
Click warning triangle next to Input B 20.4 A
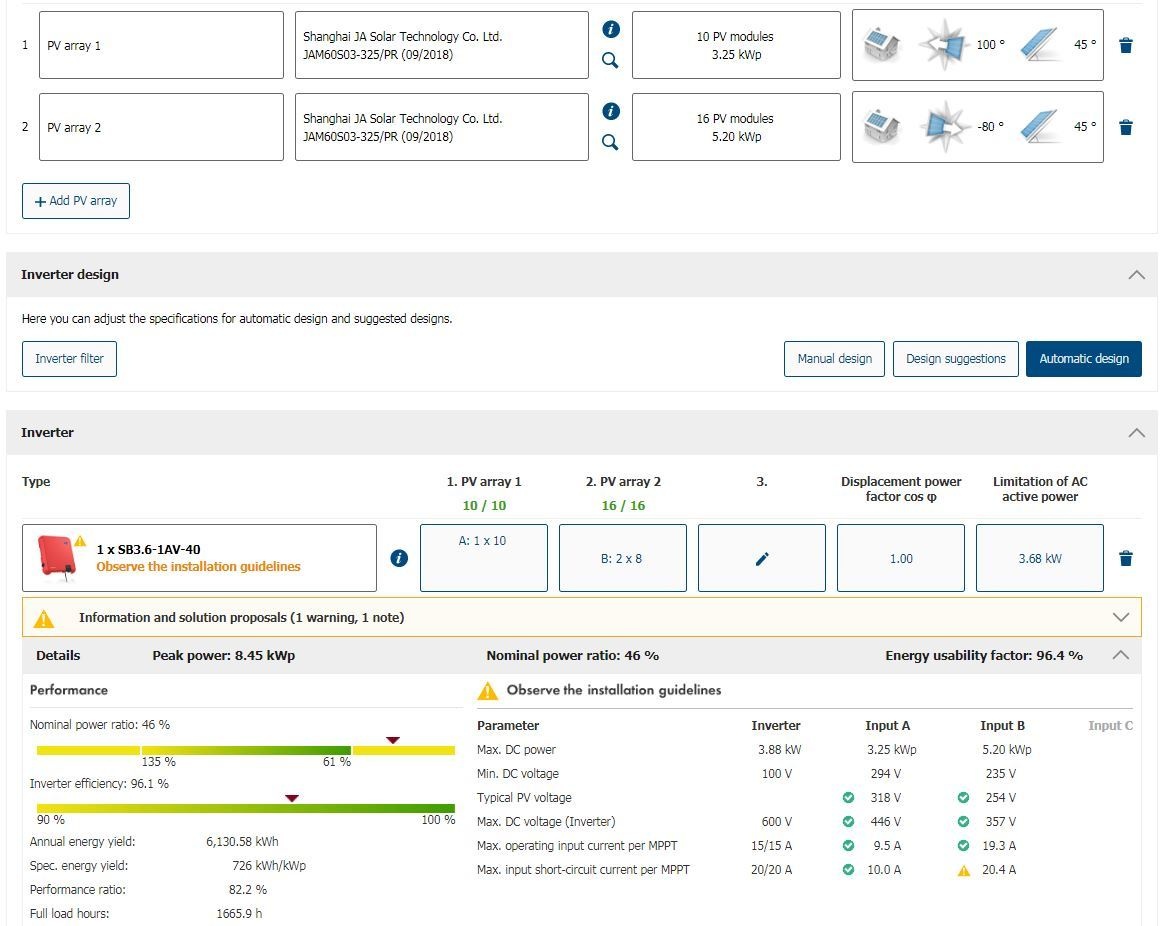click(964, 870)
